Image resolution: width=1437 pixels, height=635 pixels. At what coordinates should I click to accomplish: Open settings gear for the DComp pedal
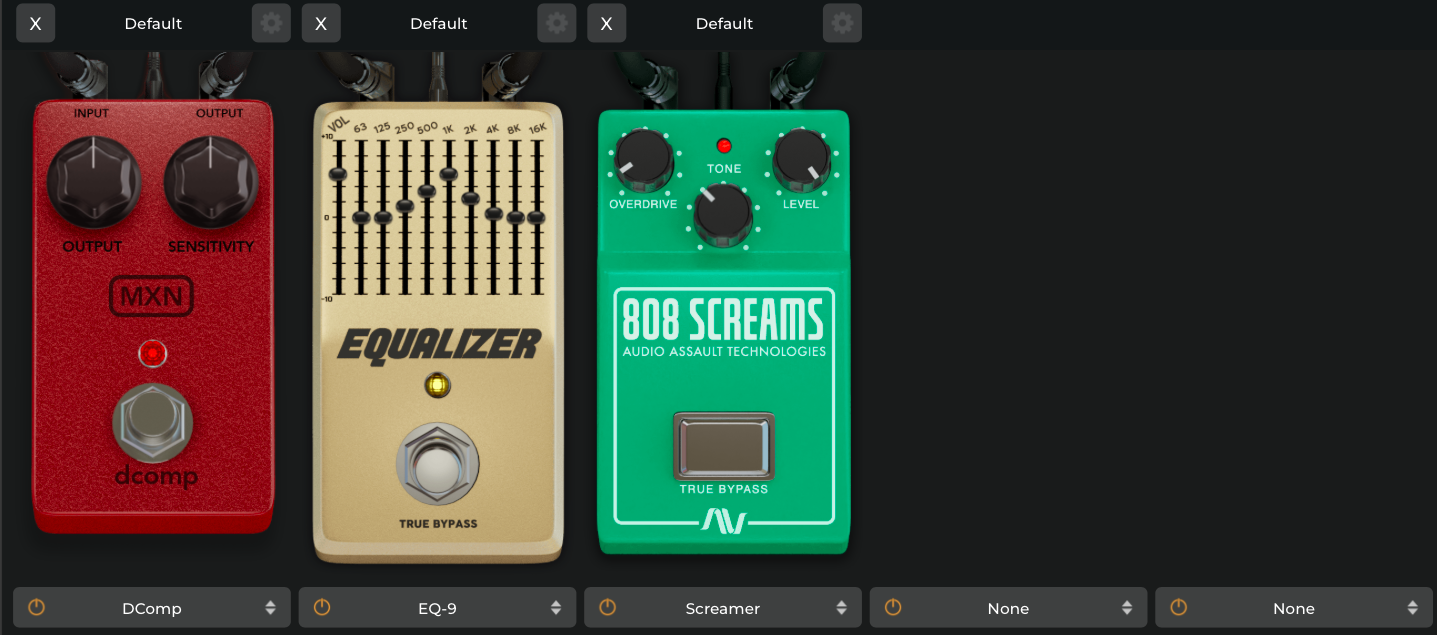[271, 23]
